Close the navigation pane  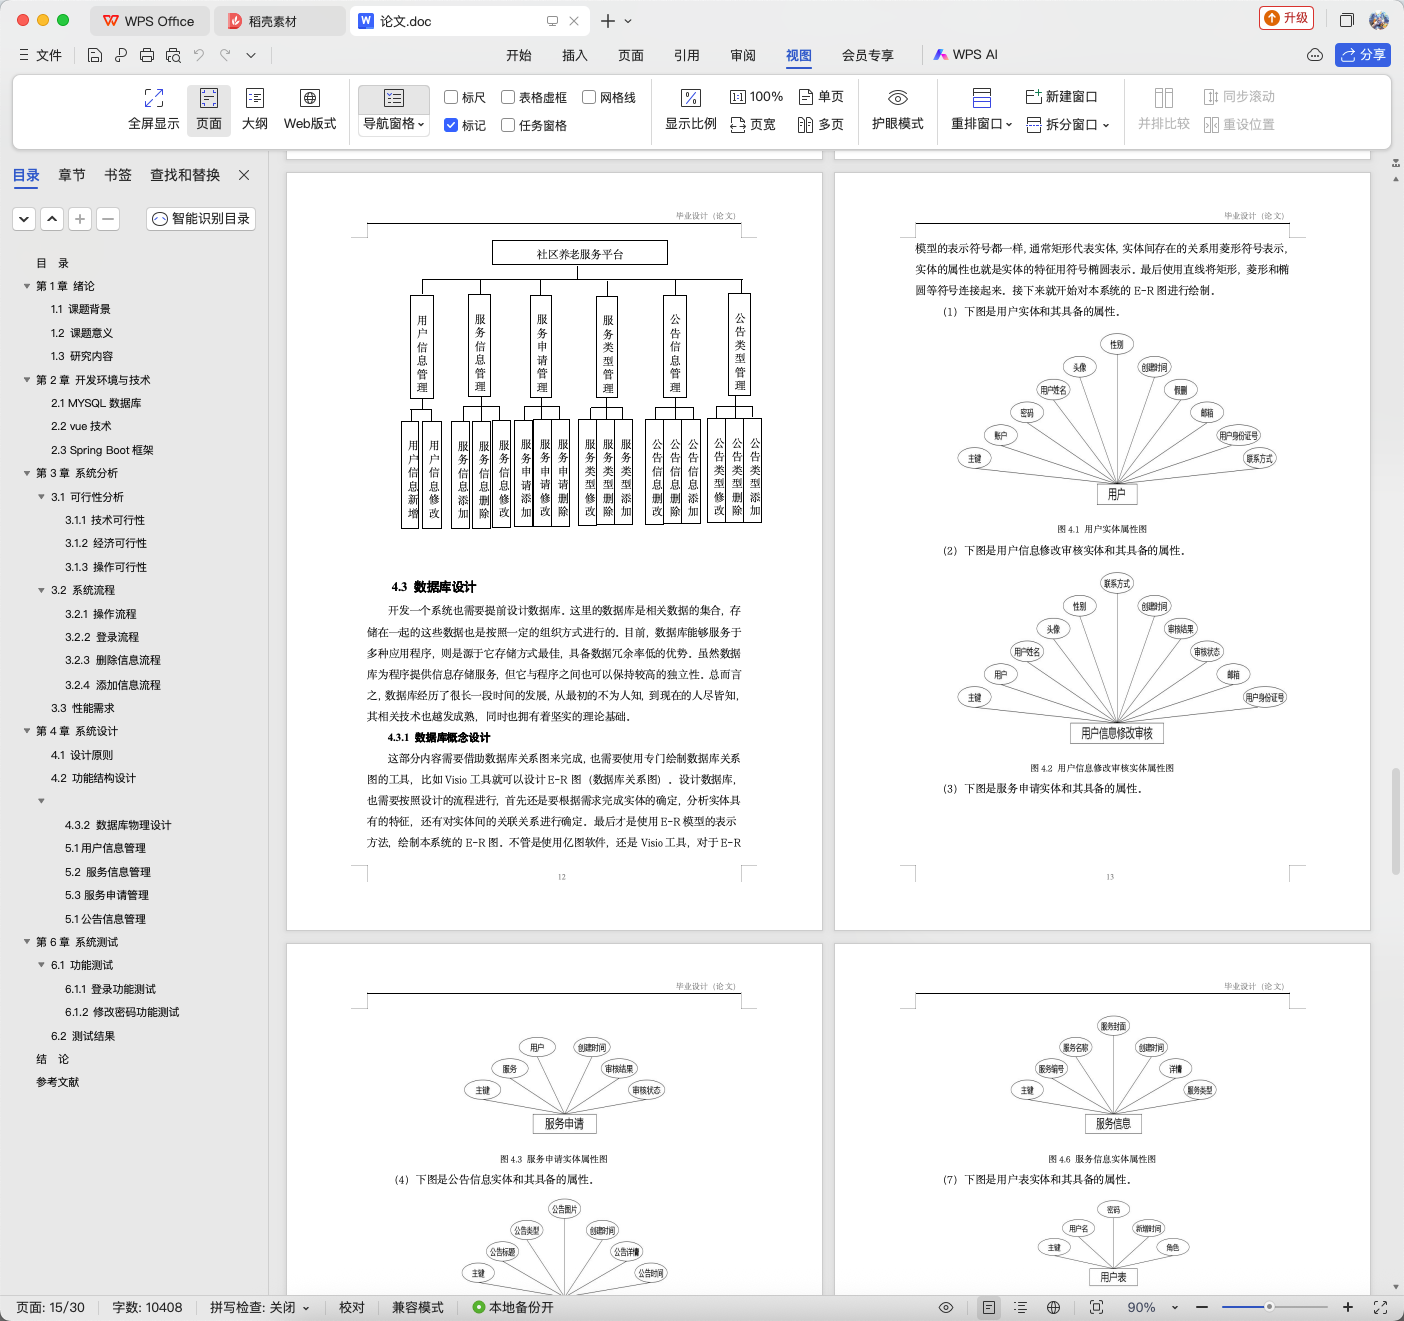(x=244, y=175)
